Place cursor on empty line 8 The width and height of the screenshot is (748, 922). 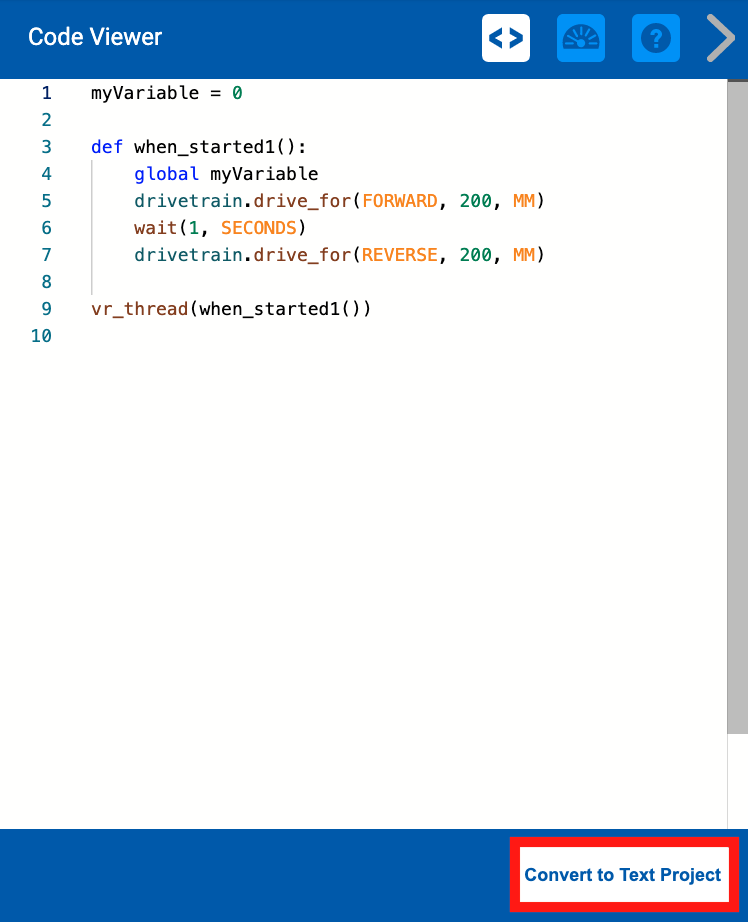click(300, 281)
